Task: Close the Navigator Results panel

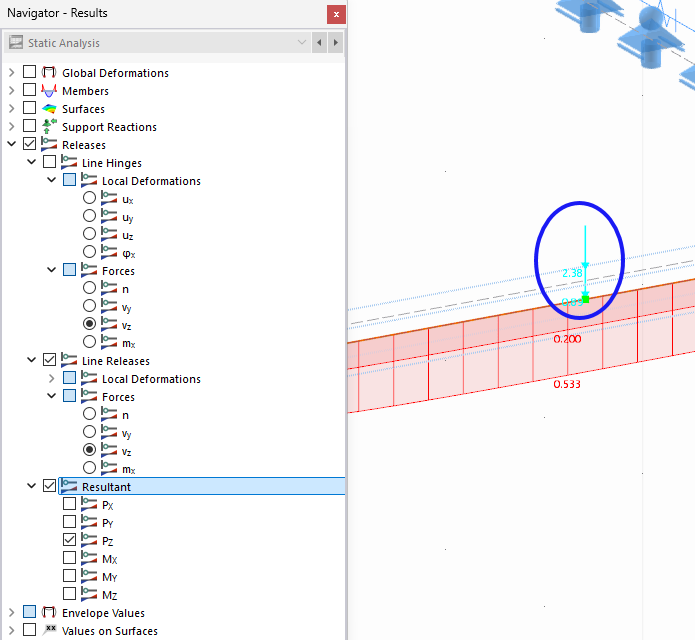Action: click(336, 14)
